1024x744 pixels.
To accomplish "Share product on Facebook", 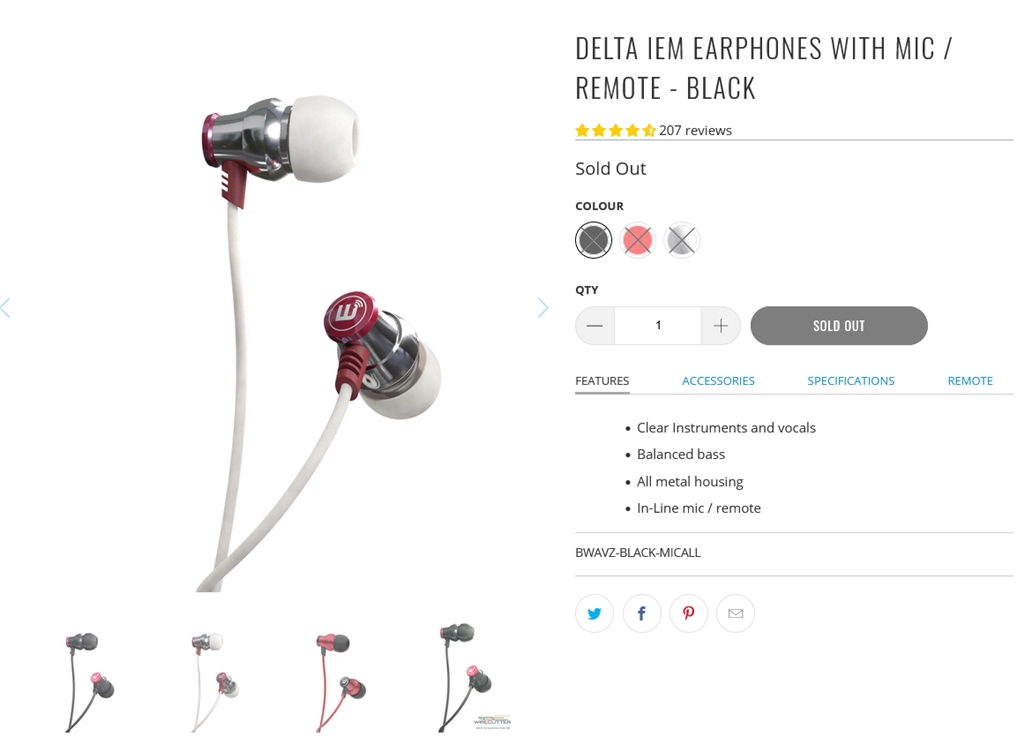I will (x=641, y=613).
